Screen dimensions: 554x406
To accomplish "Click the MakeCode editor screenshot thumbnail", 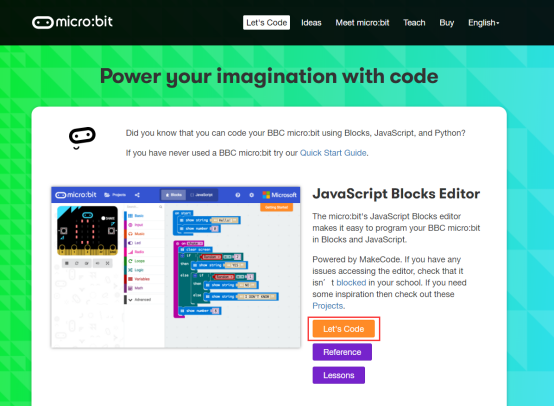I will pyautogui.click(x=176, y=267).
